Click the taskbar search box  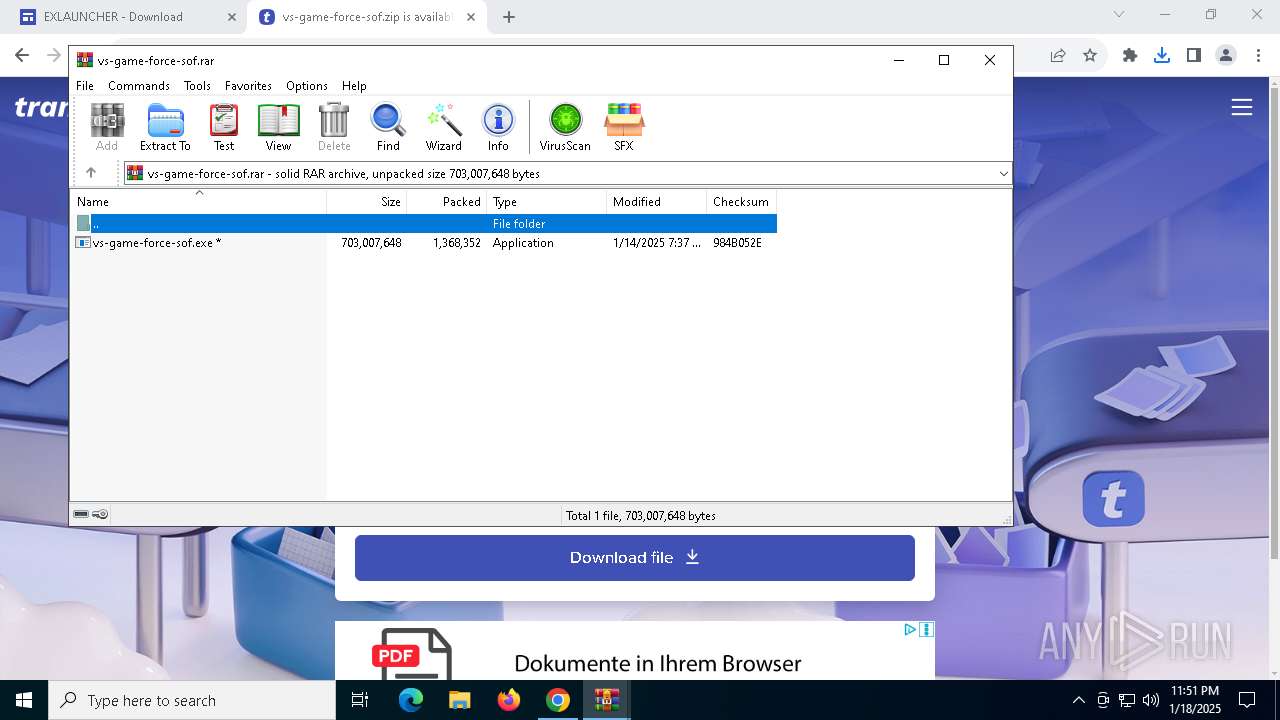click(192, 700)
